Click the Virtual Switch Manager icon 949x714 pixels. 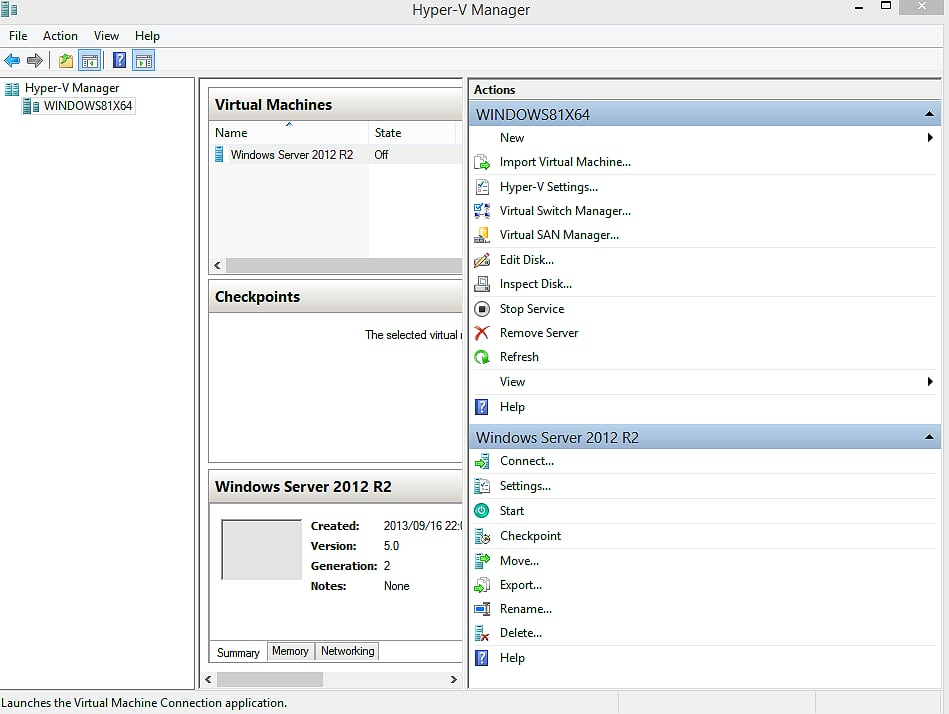coord(482,211)
